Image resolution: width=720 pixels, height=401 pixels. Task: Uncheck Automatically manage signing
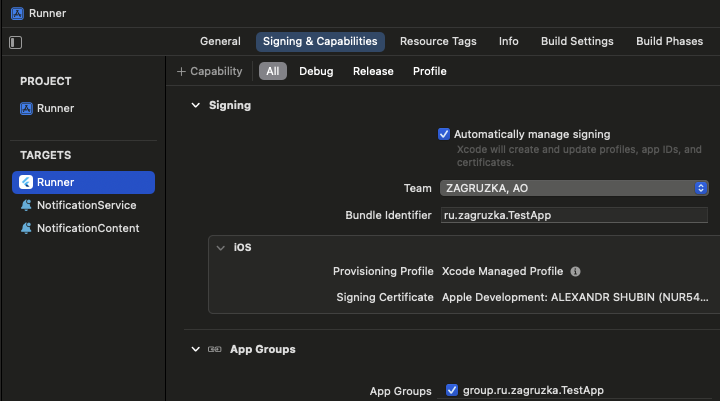click(444, 134)
